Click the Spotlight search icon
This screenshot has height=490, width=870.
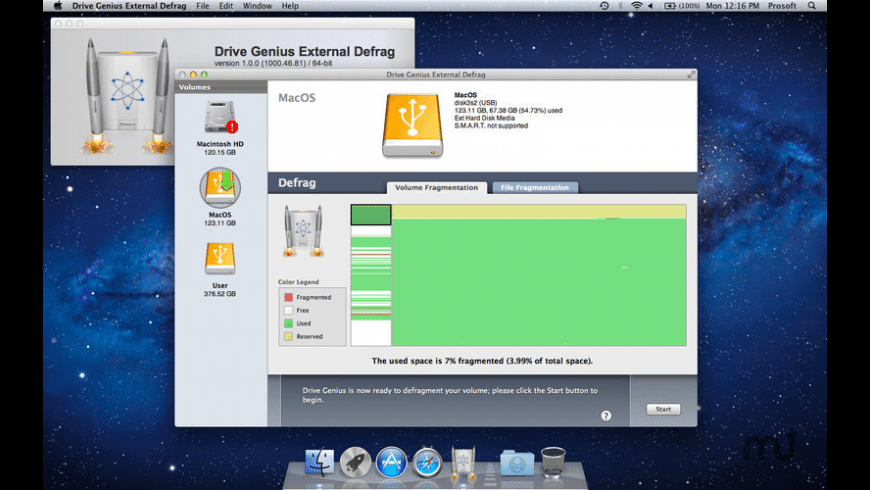click(812, 6)
